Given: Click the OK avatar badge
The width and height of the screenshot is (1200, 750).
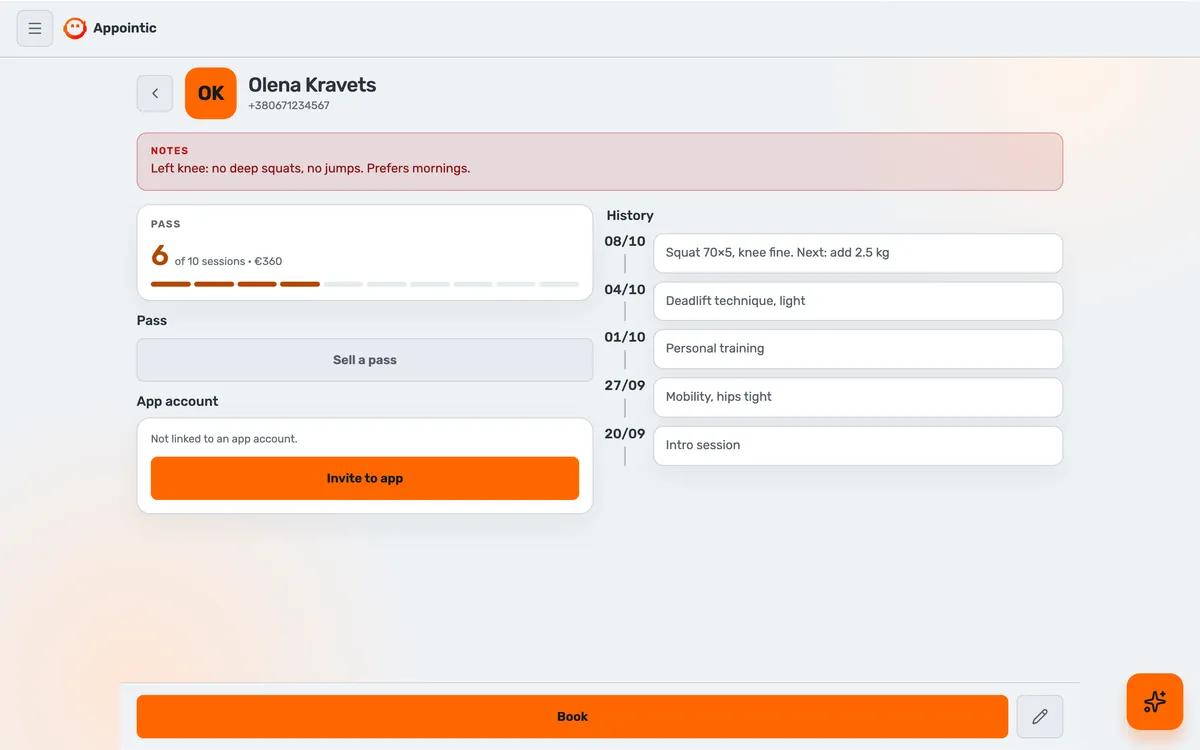Looking at the screenshot, I should pos(211,93).
